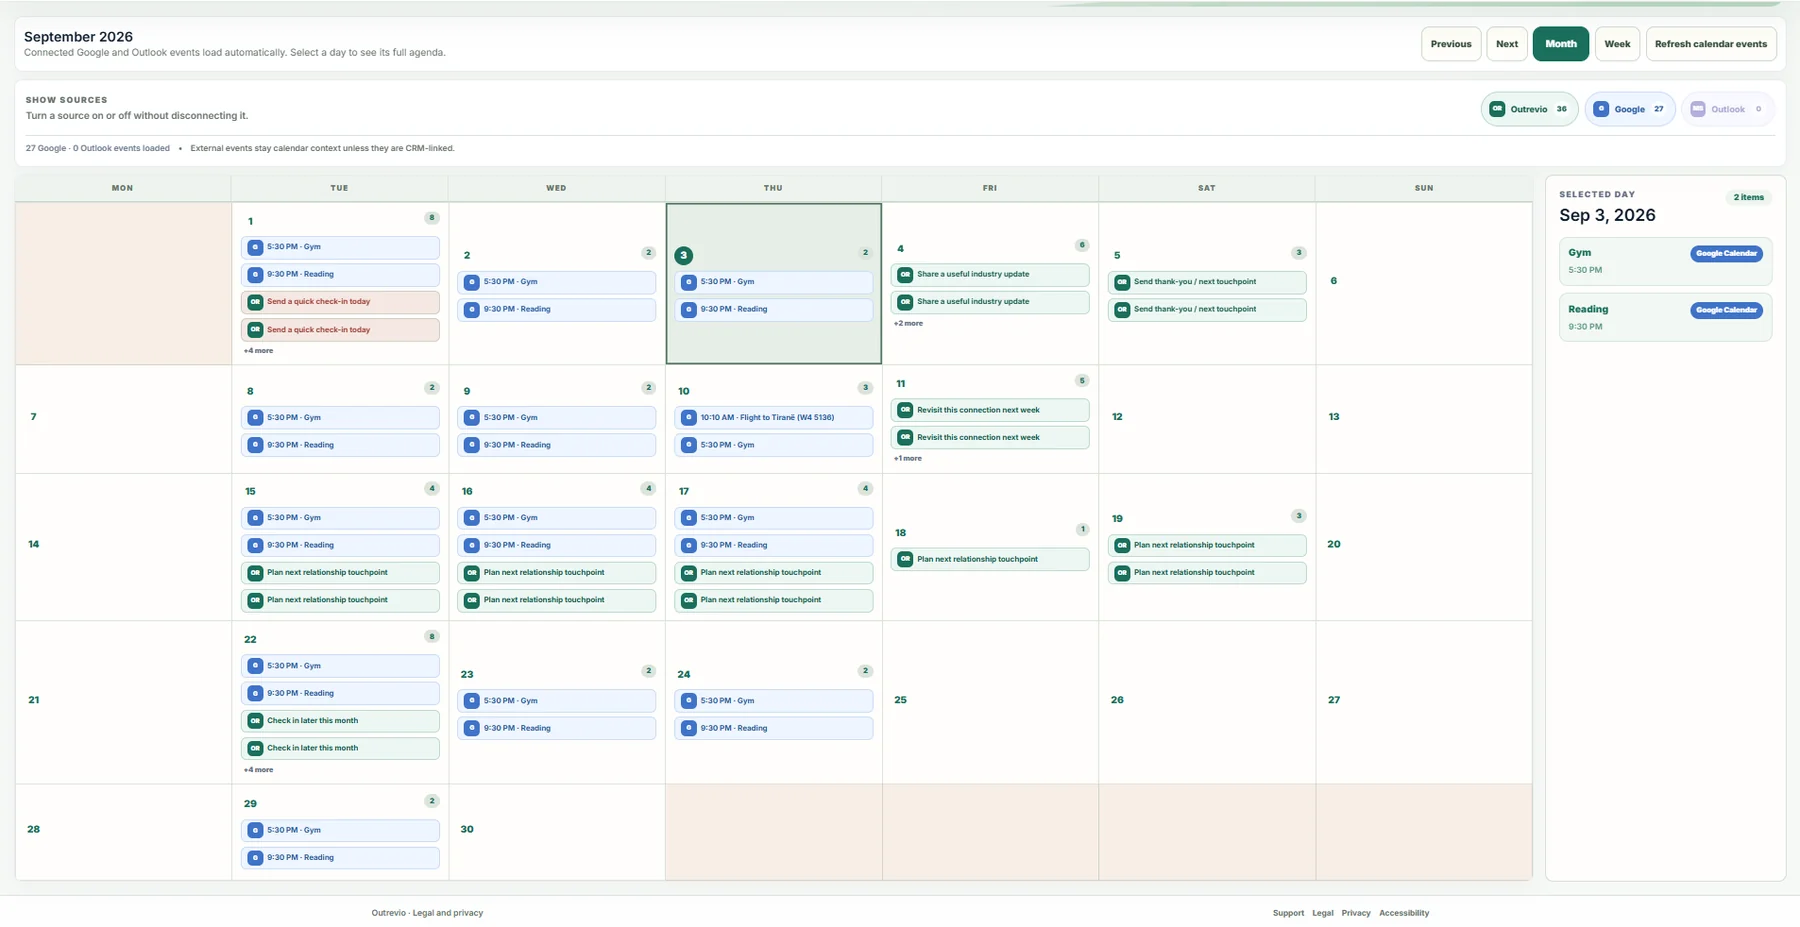Open the Legal footer link

tap(1322, 913)
